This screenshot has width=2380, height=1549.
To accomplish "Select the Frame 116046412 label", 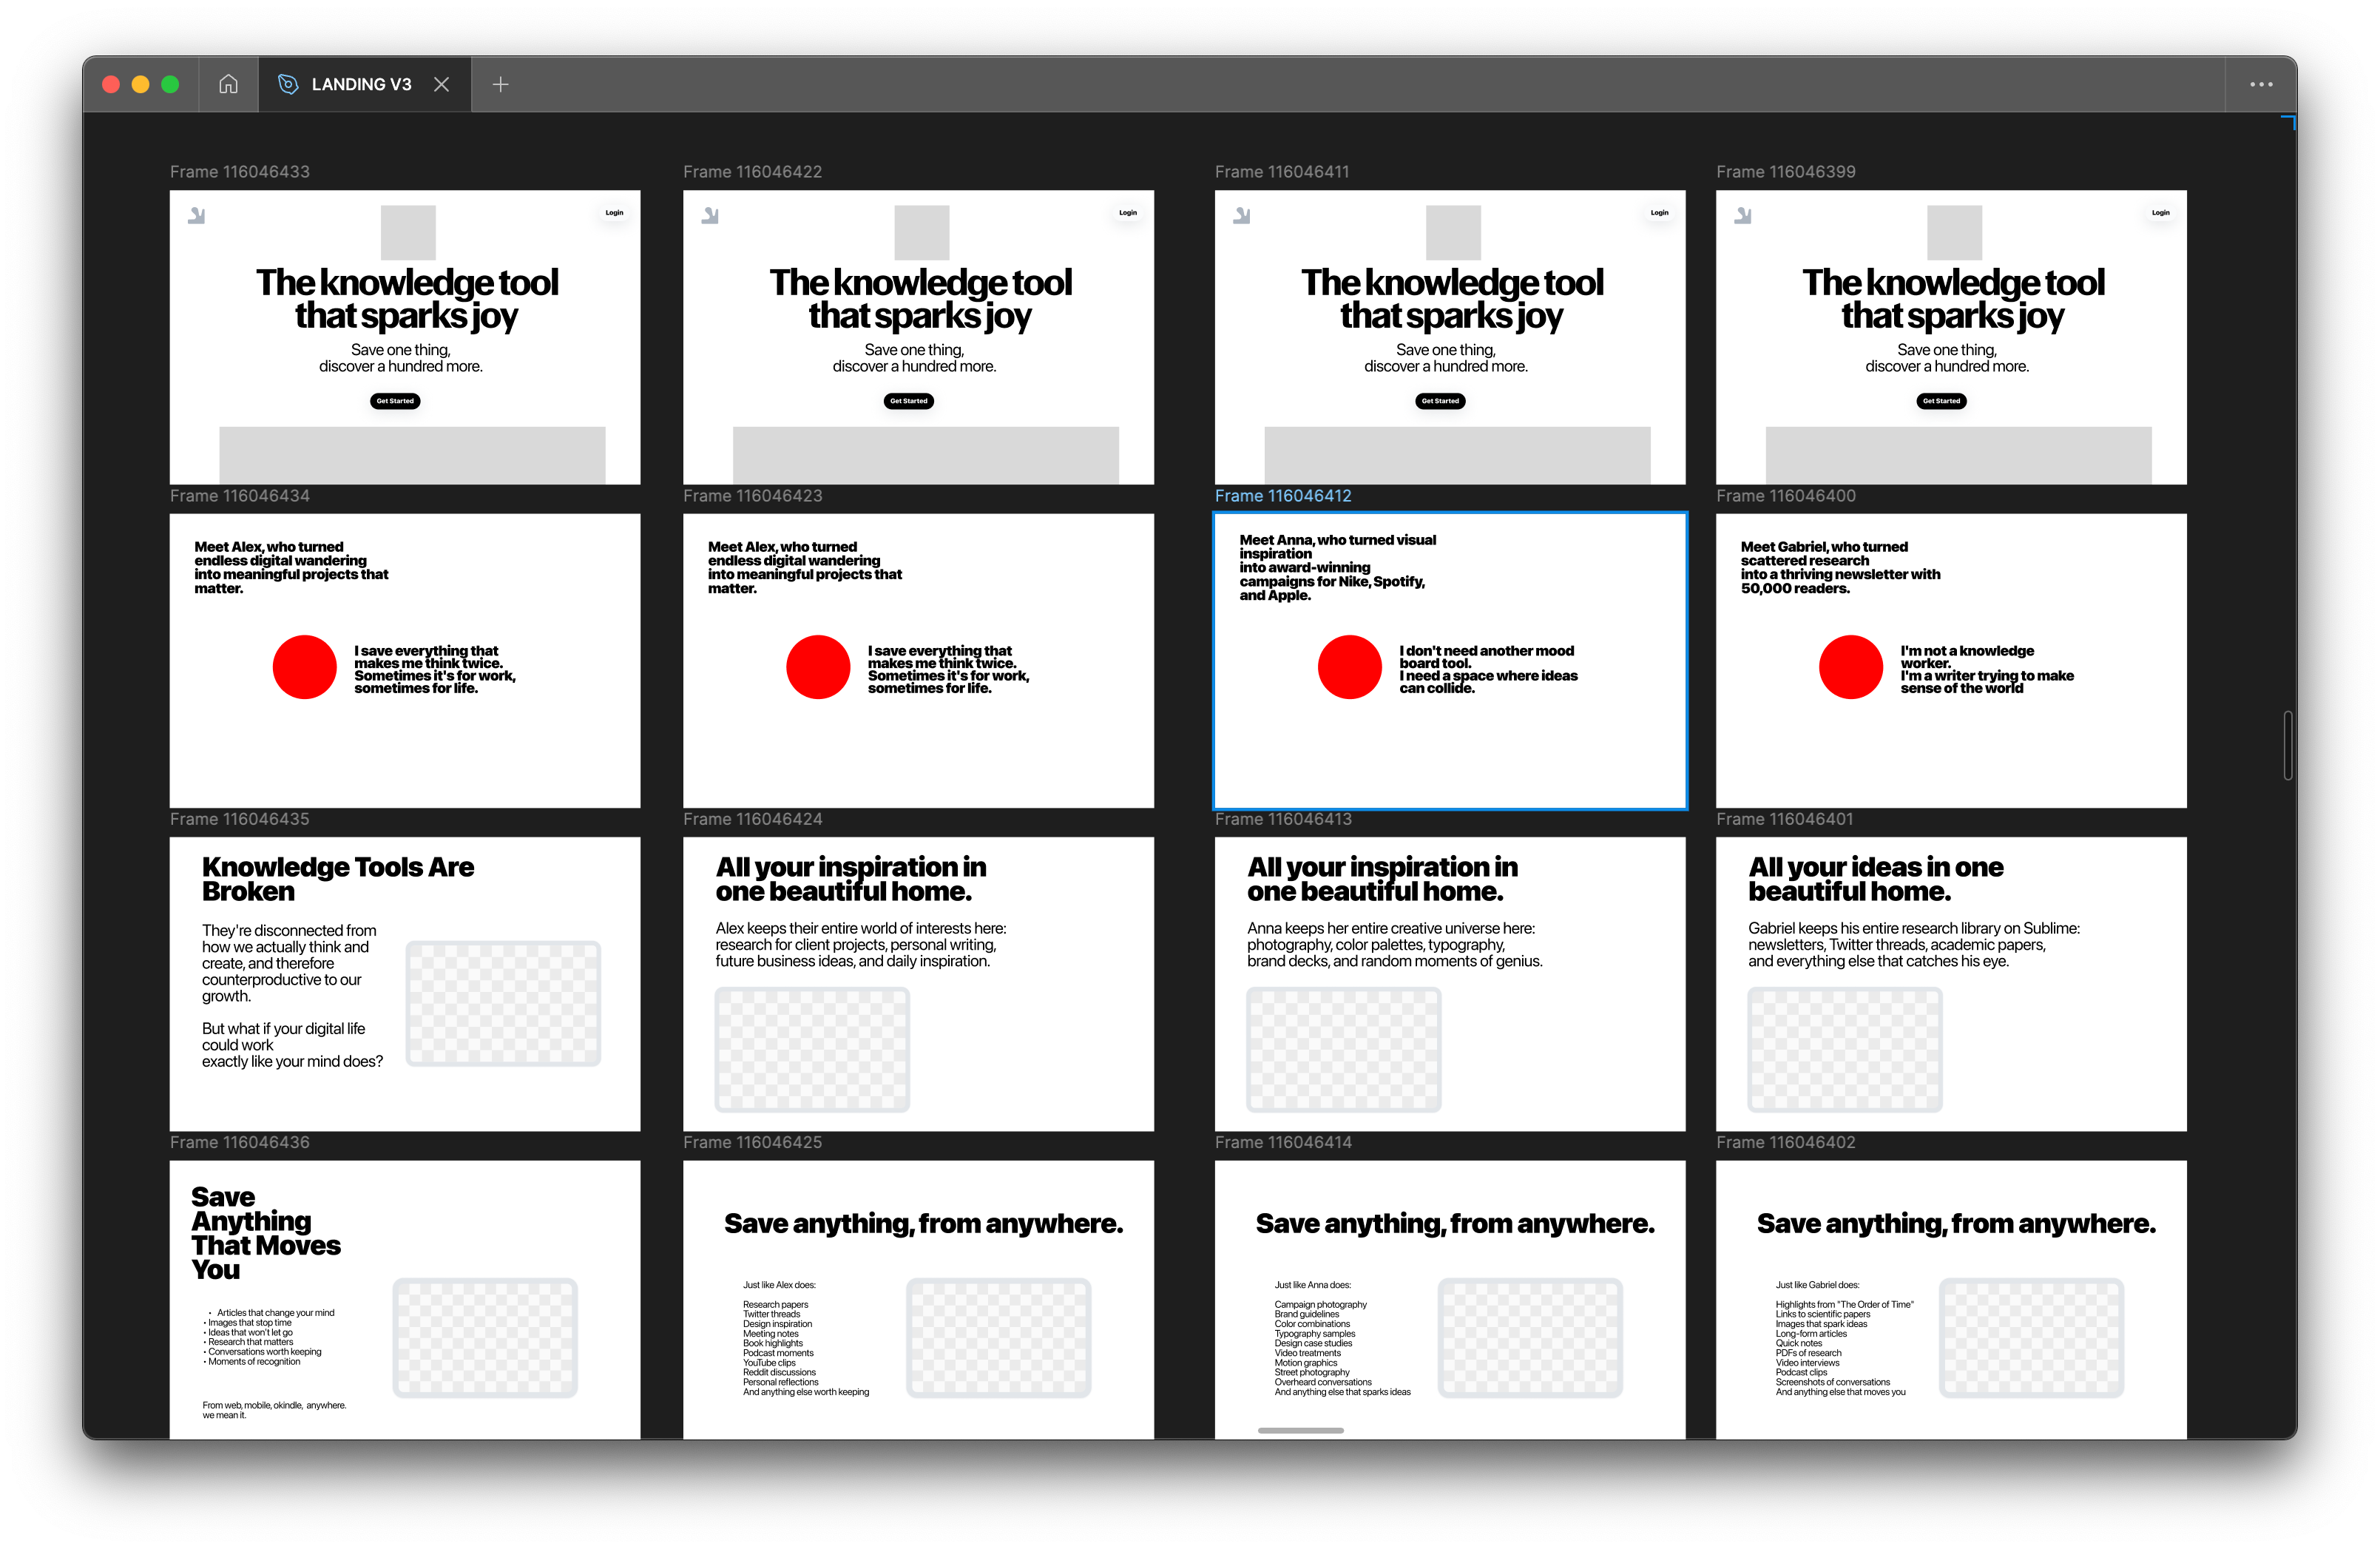I will coord(1282,496).
